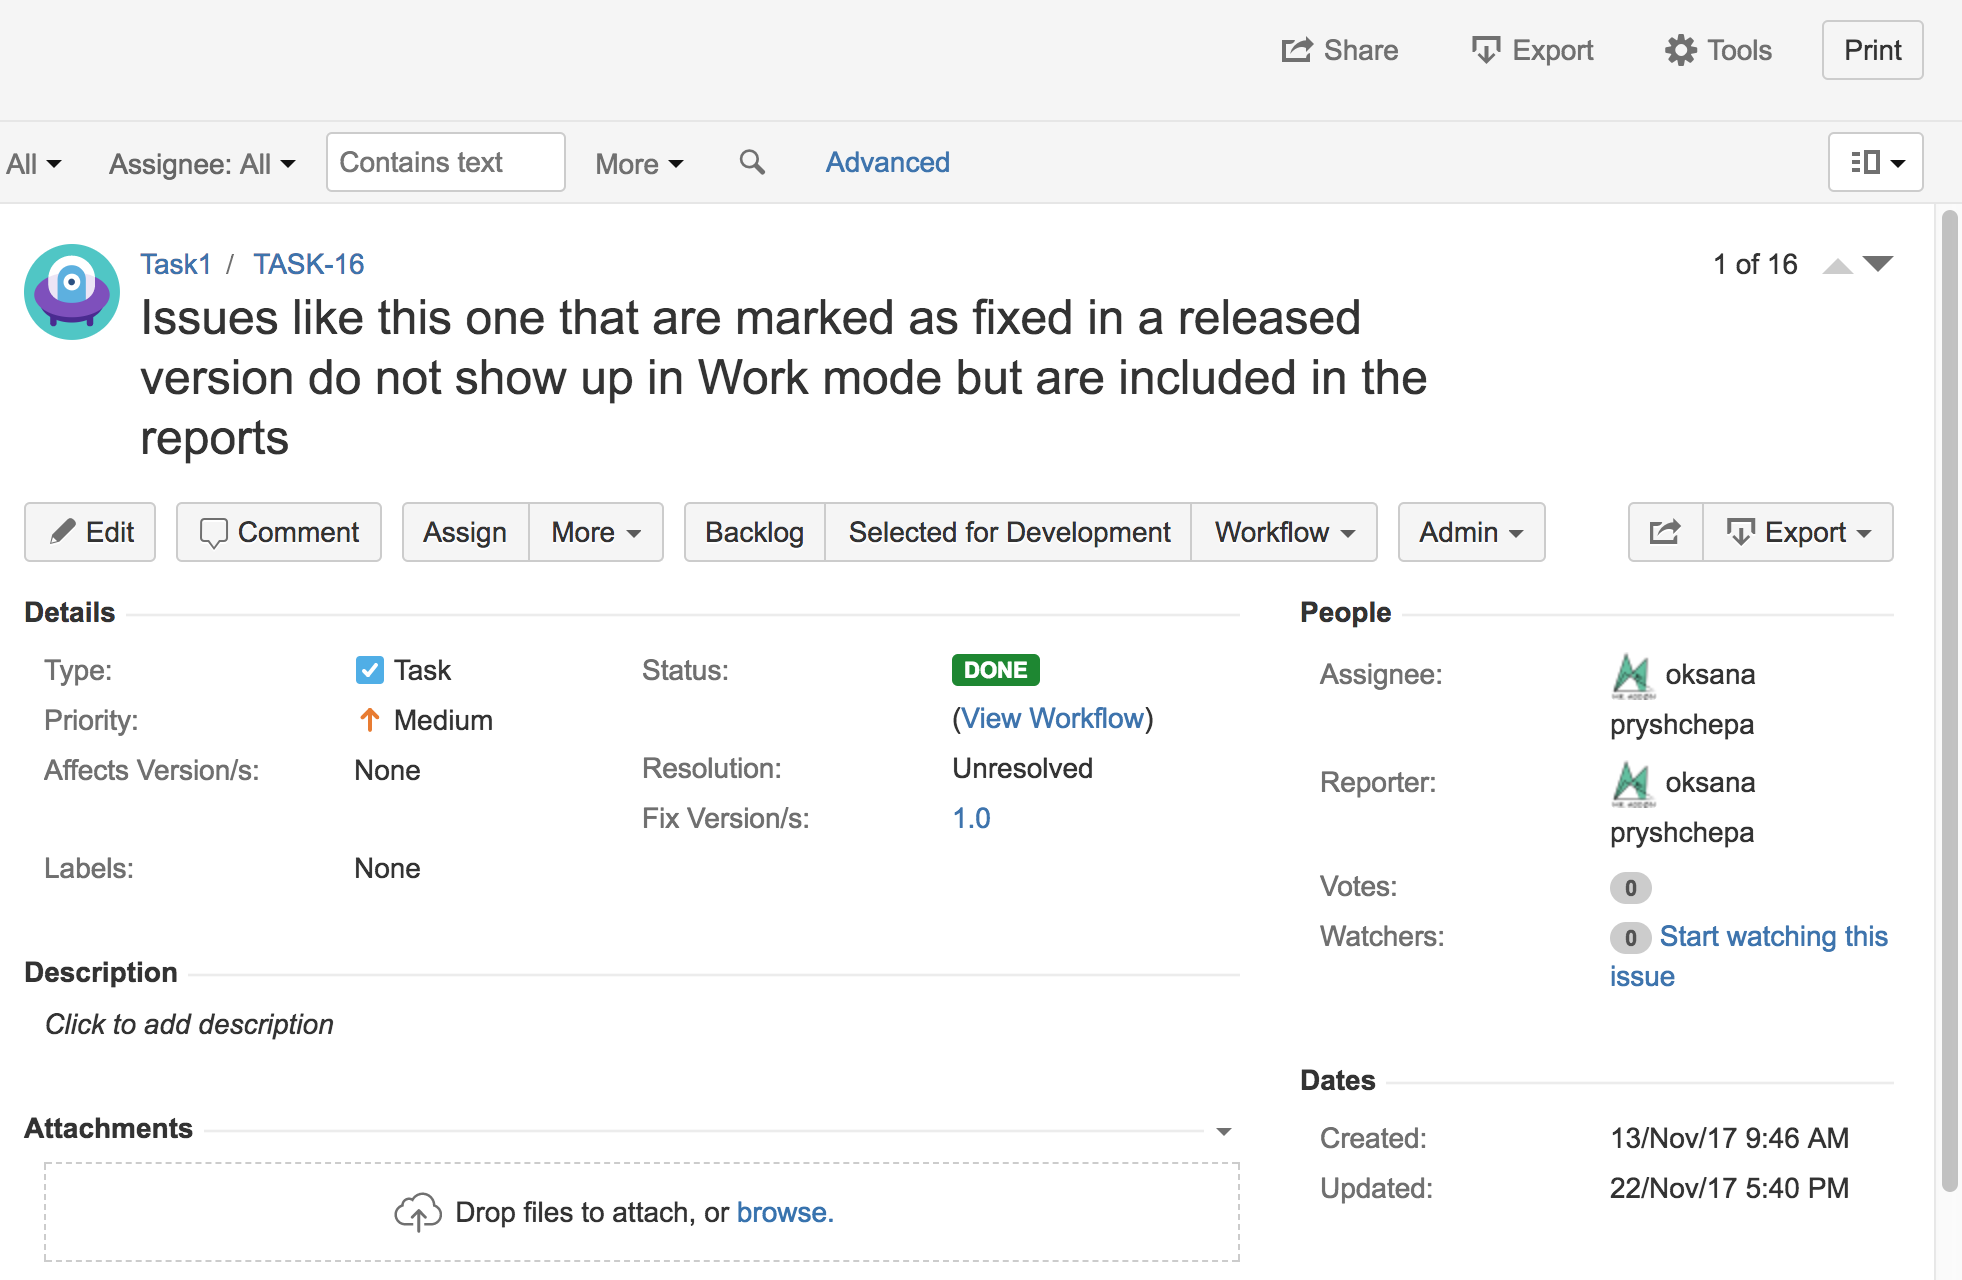Viewport: 1962px width, 1280px height.
Task: Collapse the Attachments section arrow
Action: (1223, 1131)
